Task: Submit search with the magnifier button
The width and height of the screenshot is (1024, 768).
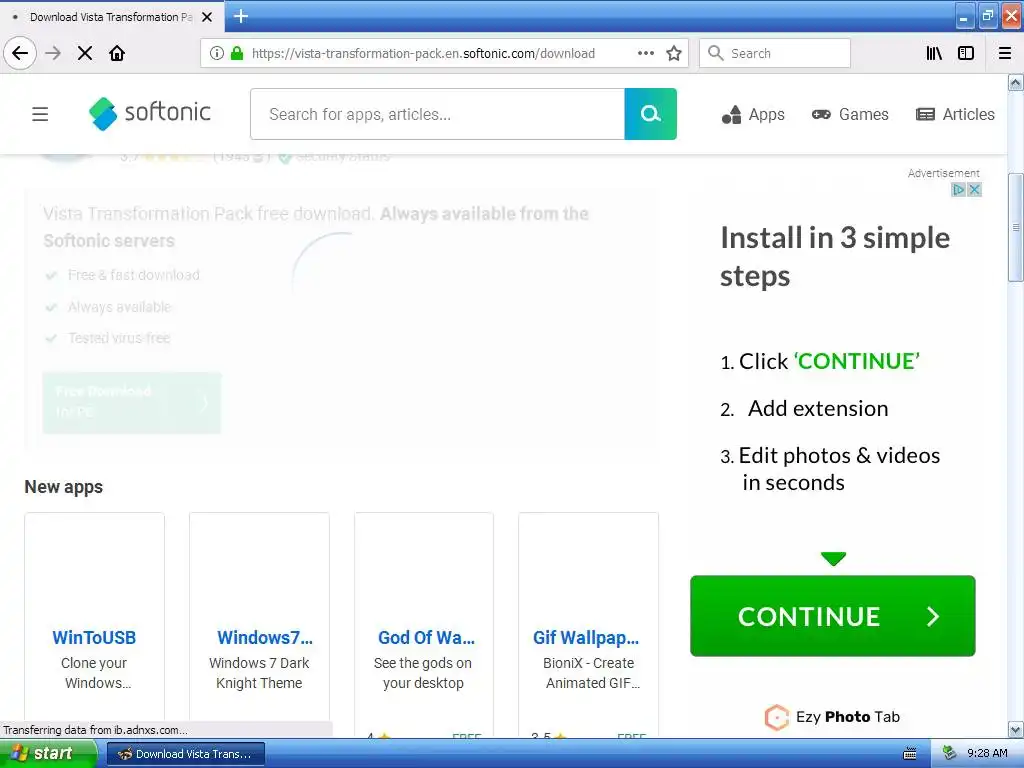Action: click(x=650, y=114)
